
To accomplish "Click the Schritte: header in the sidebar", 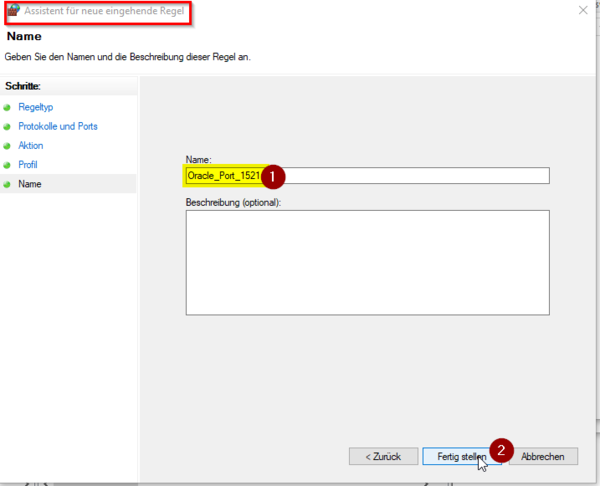I will coord(22,87).
